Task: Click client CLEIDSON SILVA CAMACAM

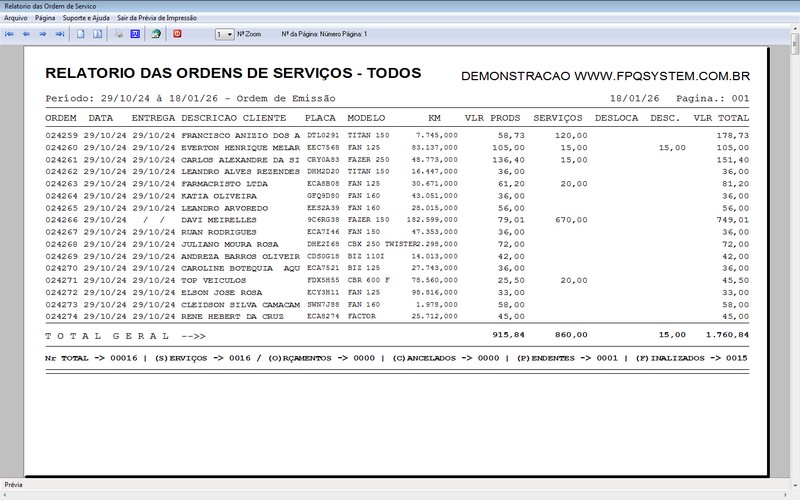Action: pyautogui.click(x=240, y=305)
